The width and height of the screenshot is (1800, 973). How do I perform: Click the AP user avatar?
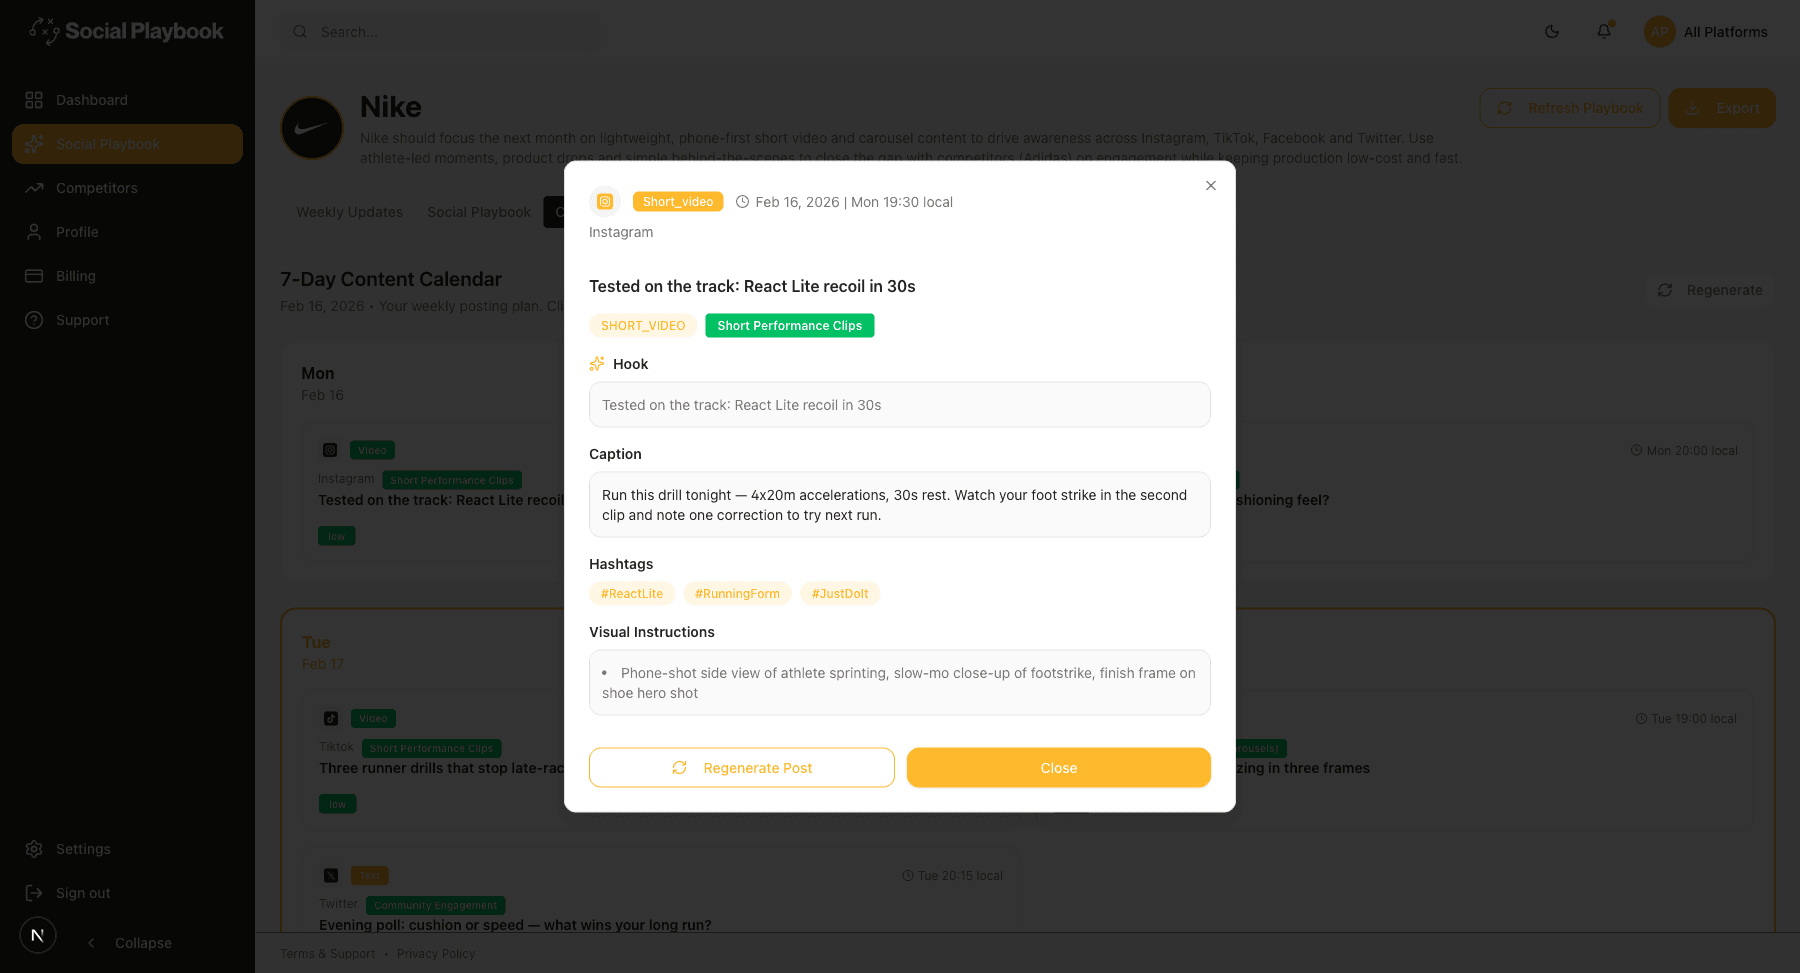(x=1660, y=32)
